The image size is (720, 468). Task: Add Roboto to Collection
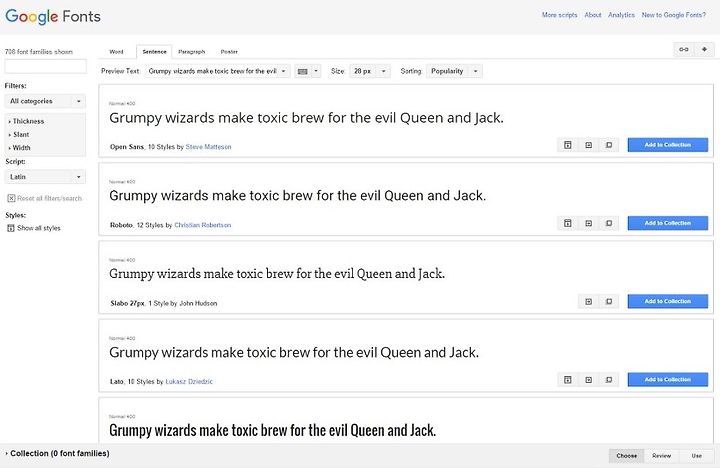[x=668, y=223]
